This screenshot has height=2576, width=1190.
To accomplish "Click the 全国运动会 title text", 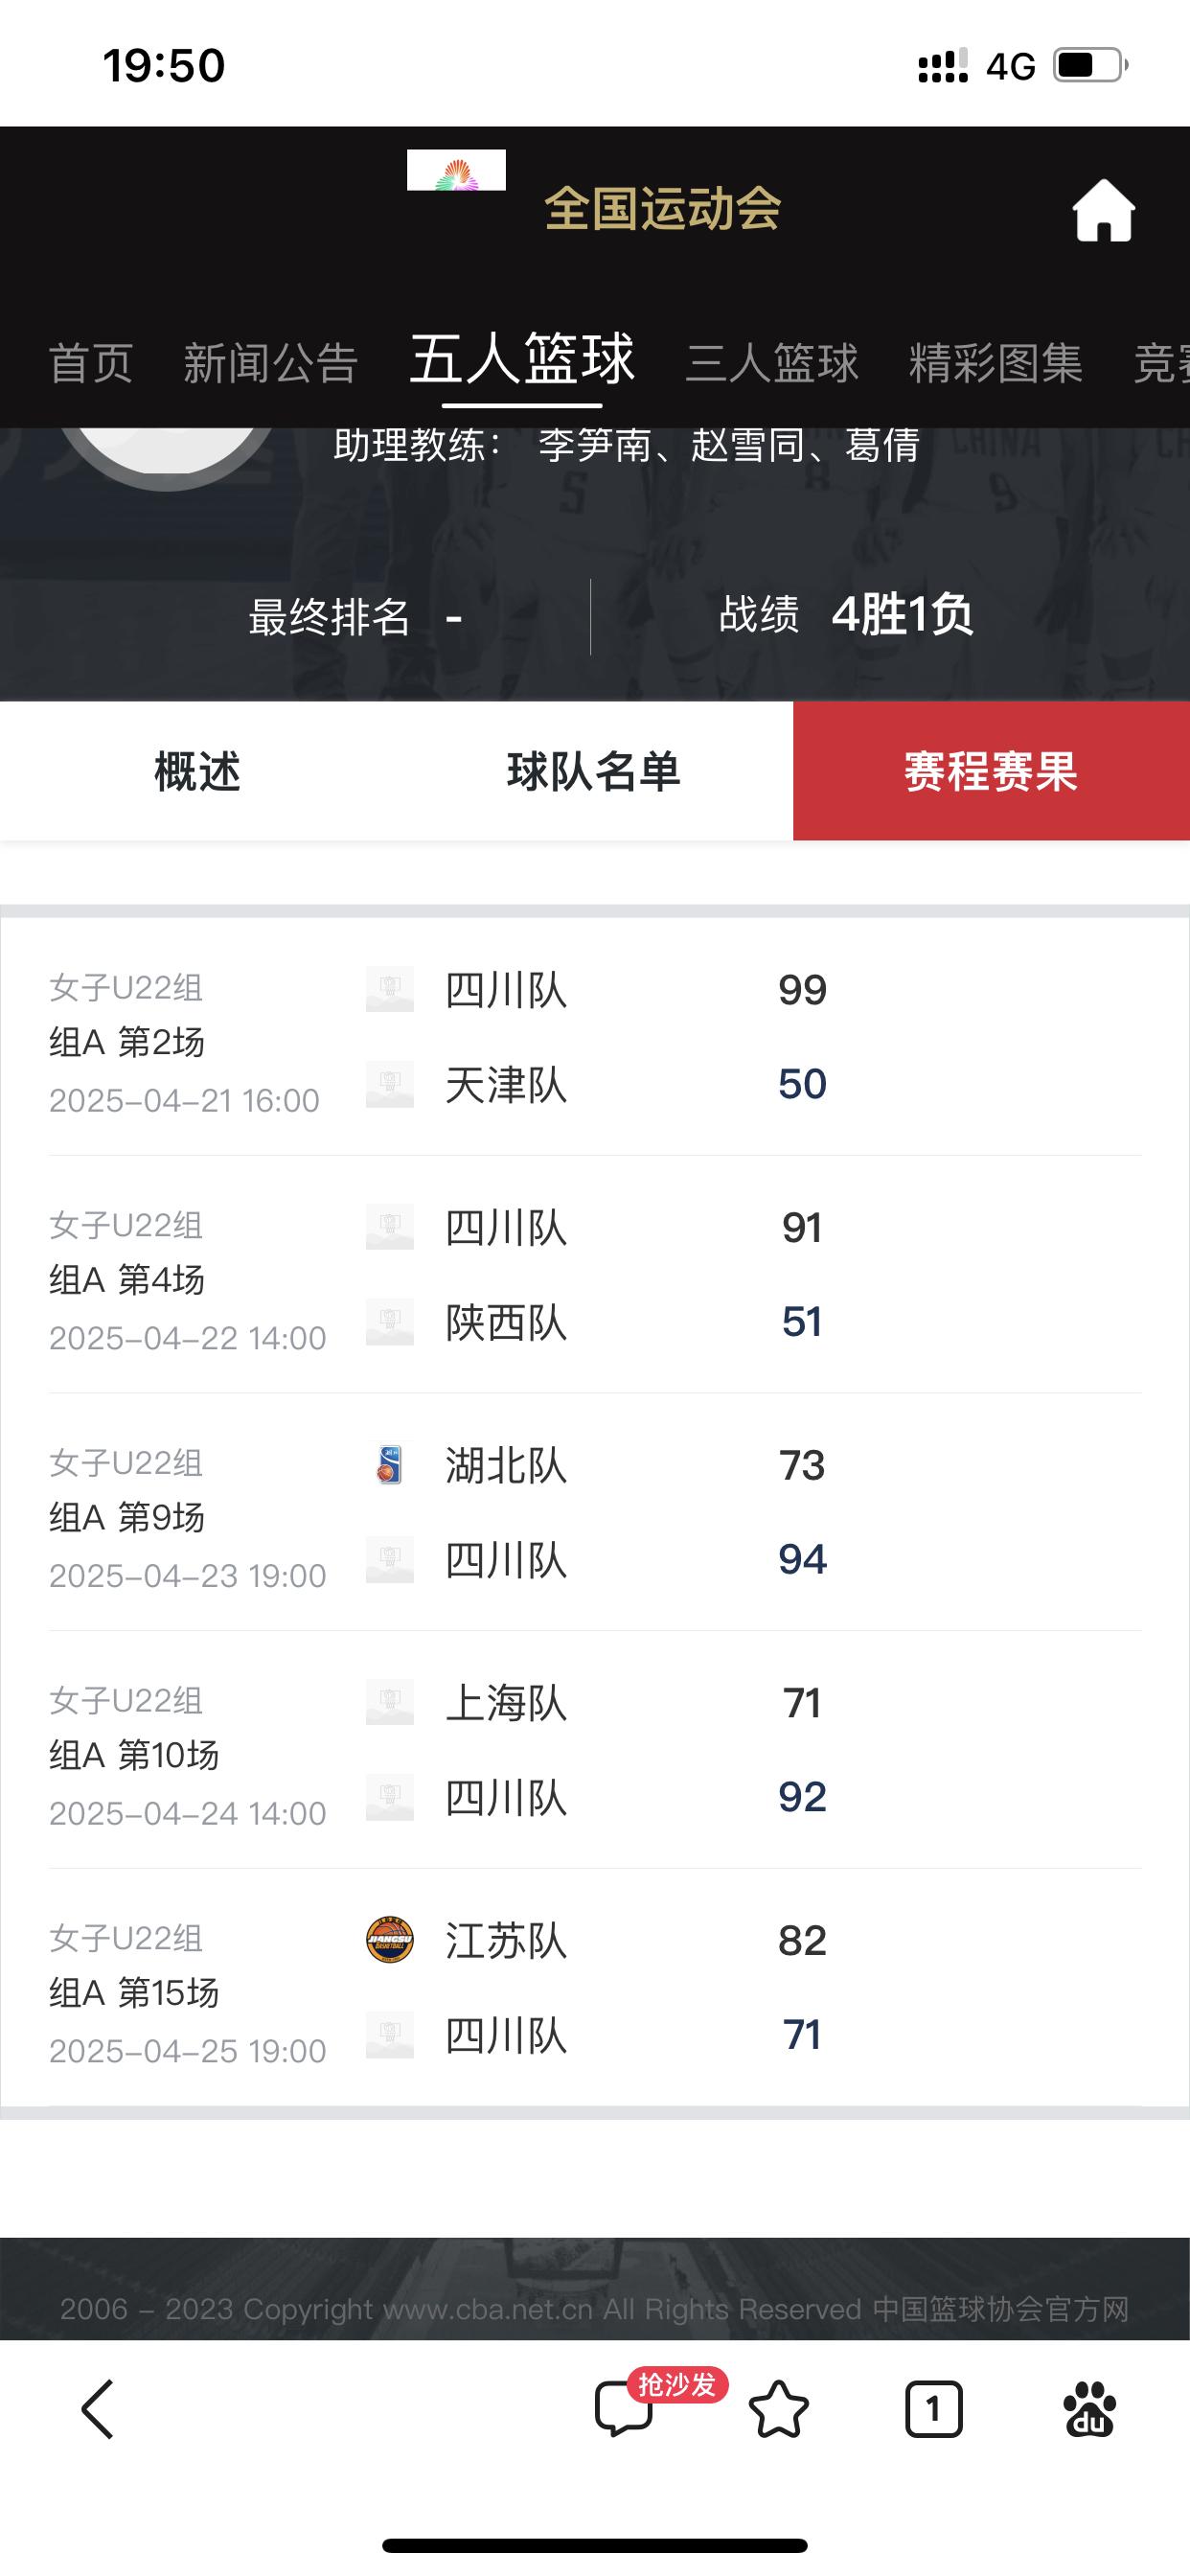I will (x=662, y=209).
